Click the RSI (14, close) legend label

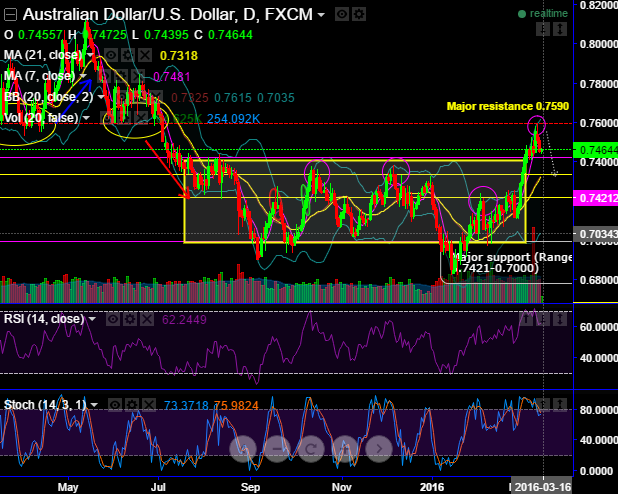click(44, 319)
